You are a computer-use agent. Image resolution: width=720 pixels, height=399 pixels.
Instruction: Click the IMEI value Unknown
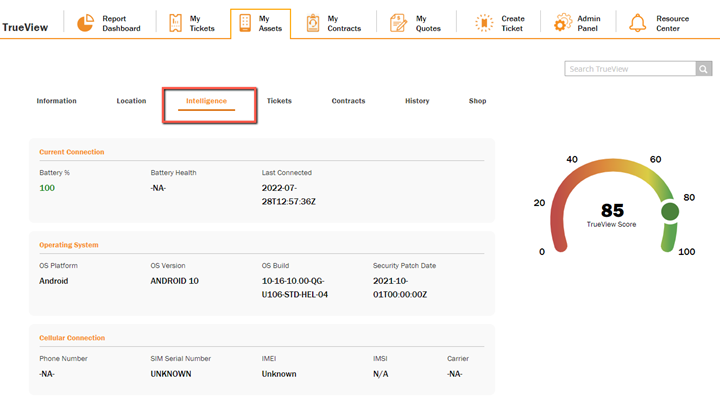click(279, 374)
